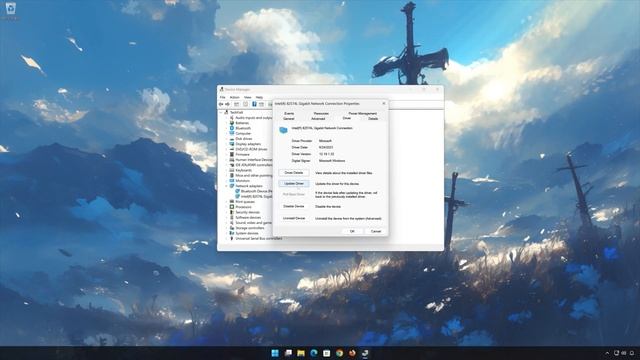Collapse the Network adapters category

coord(227,186)
